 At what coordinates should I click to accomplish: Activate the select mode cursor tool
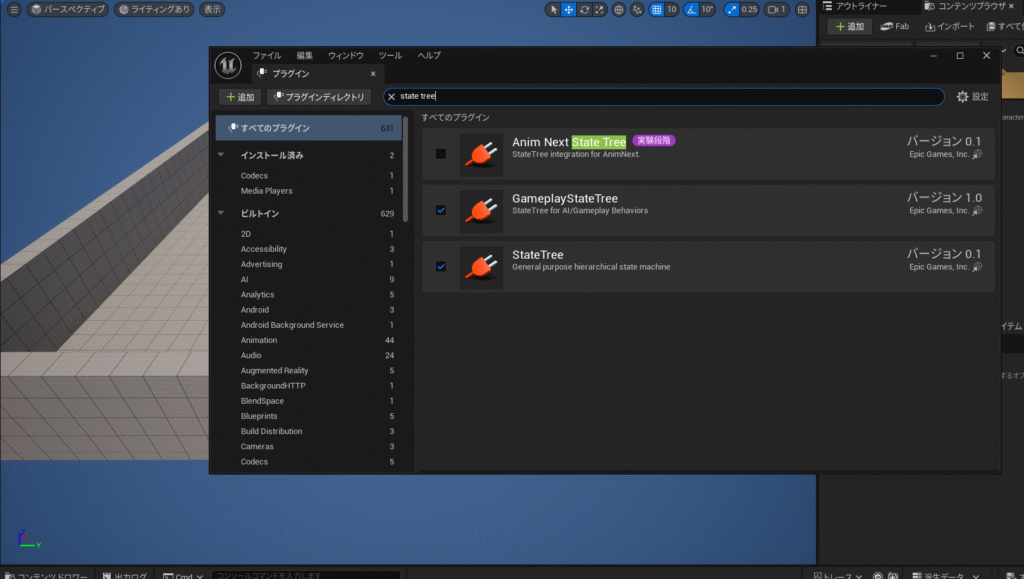pos(554,10)
